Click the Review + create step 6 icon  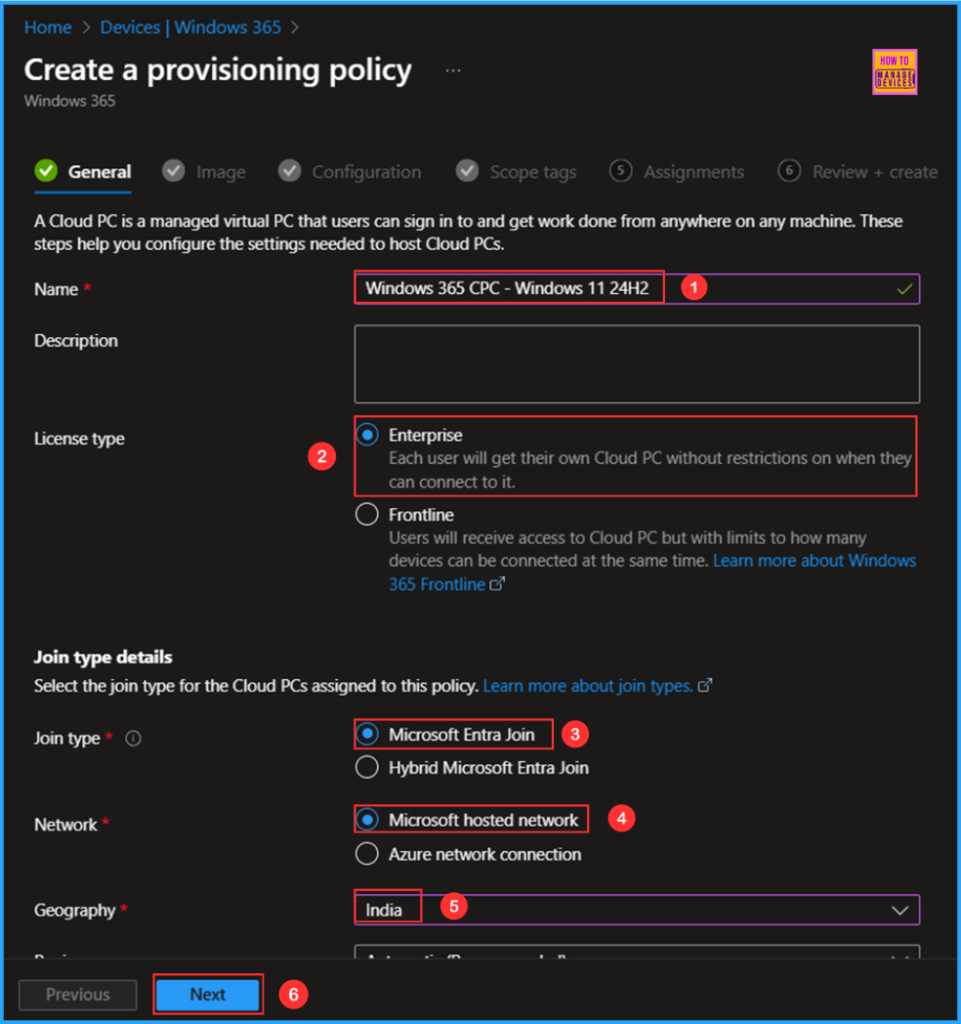coord(789,171)
